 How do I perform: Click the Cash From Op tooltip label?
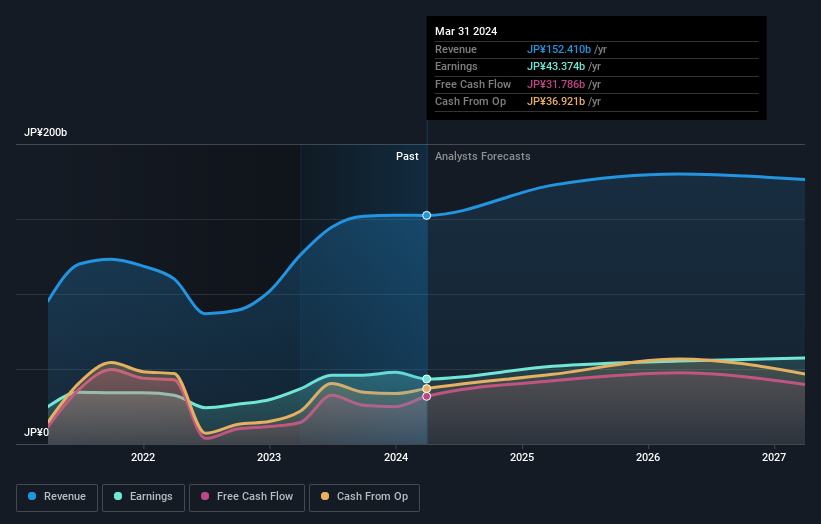[470, 102]
